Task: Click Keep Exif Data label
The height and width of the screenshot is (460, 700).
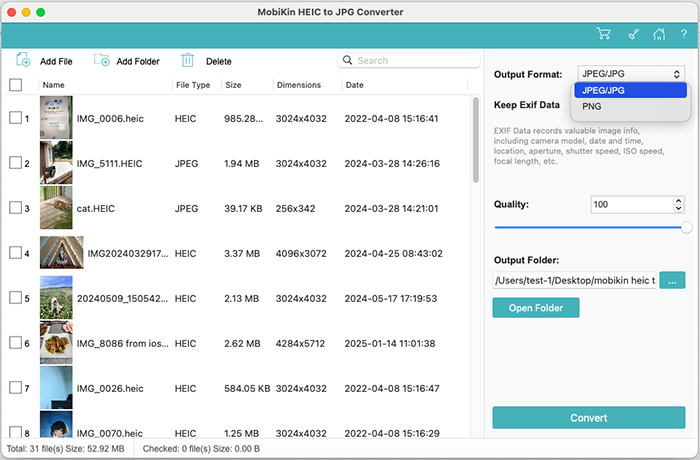Action: tap(527, 105)
